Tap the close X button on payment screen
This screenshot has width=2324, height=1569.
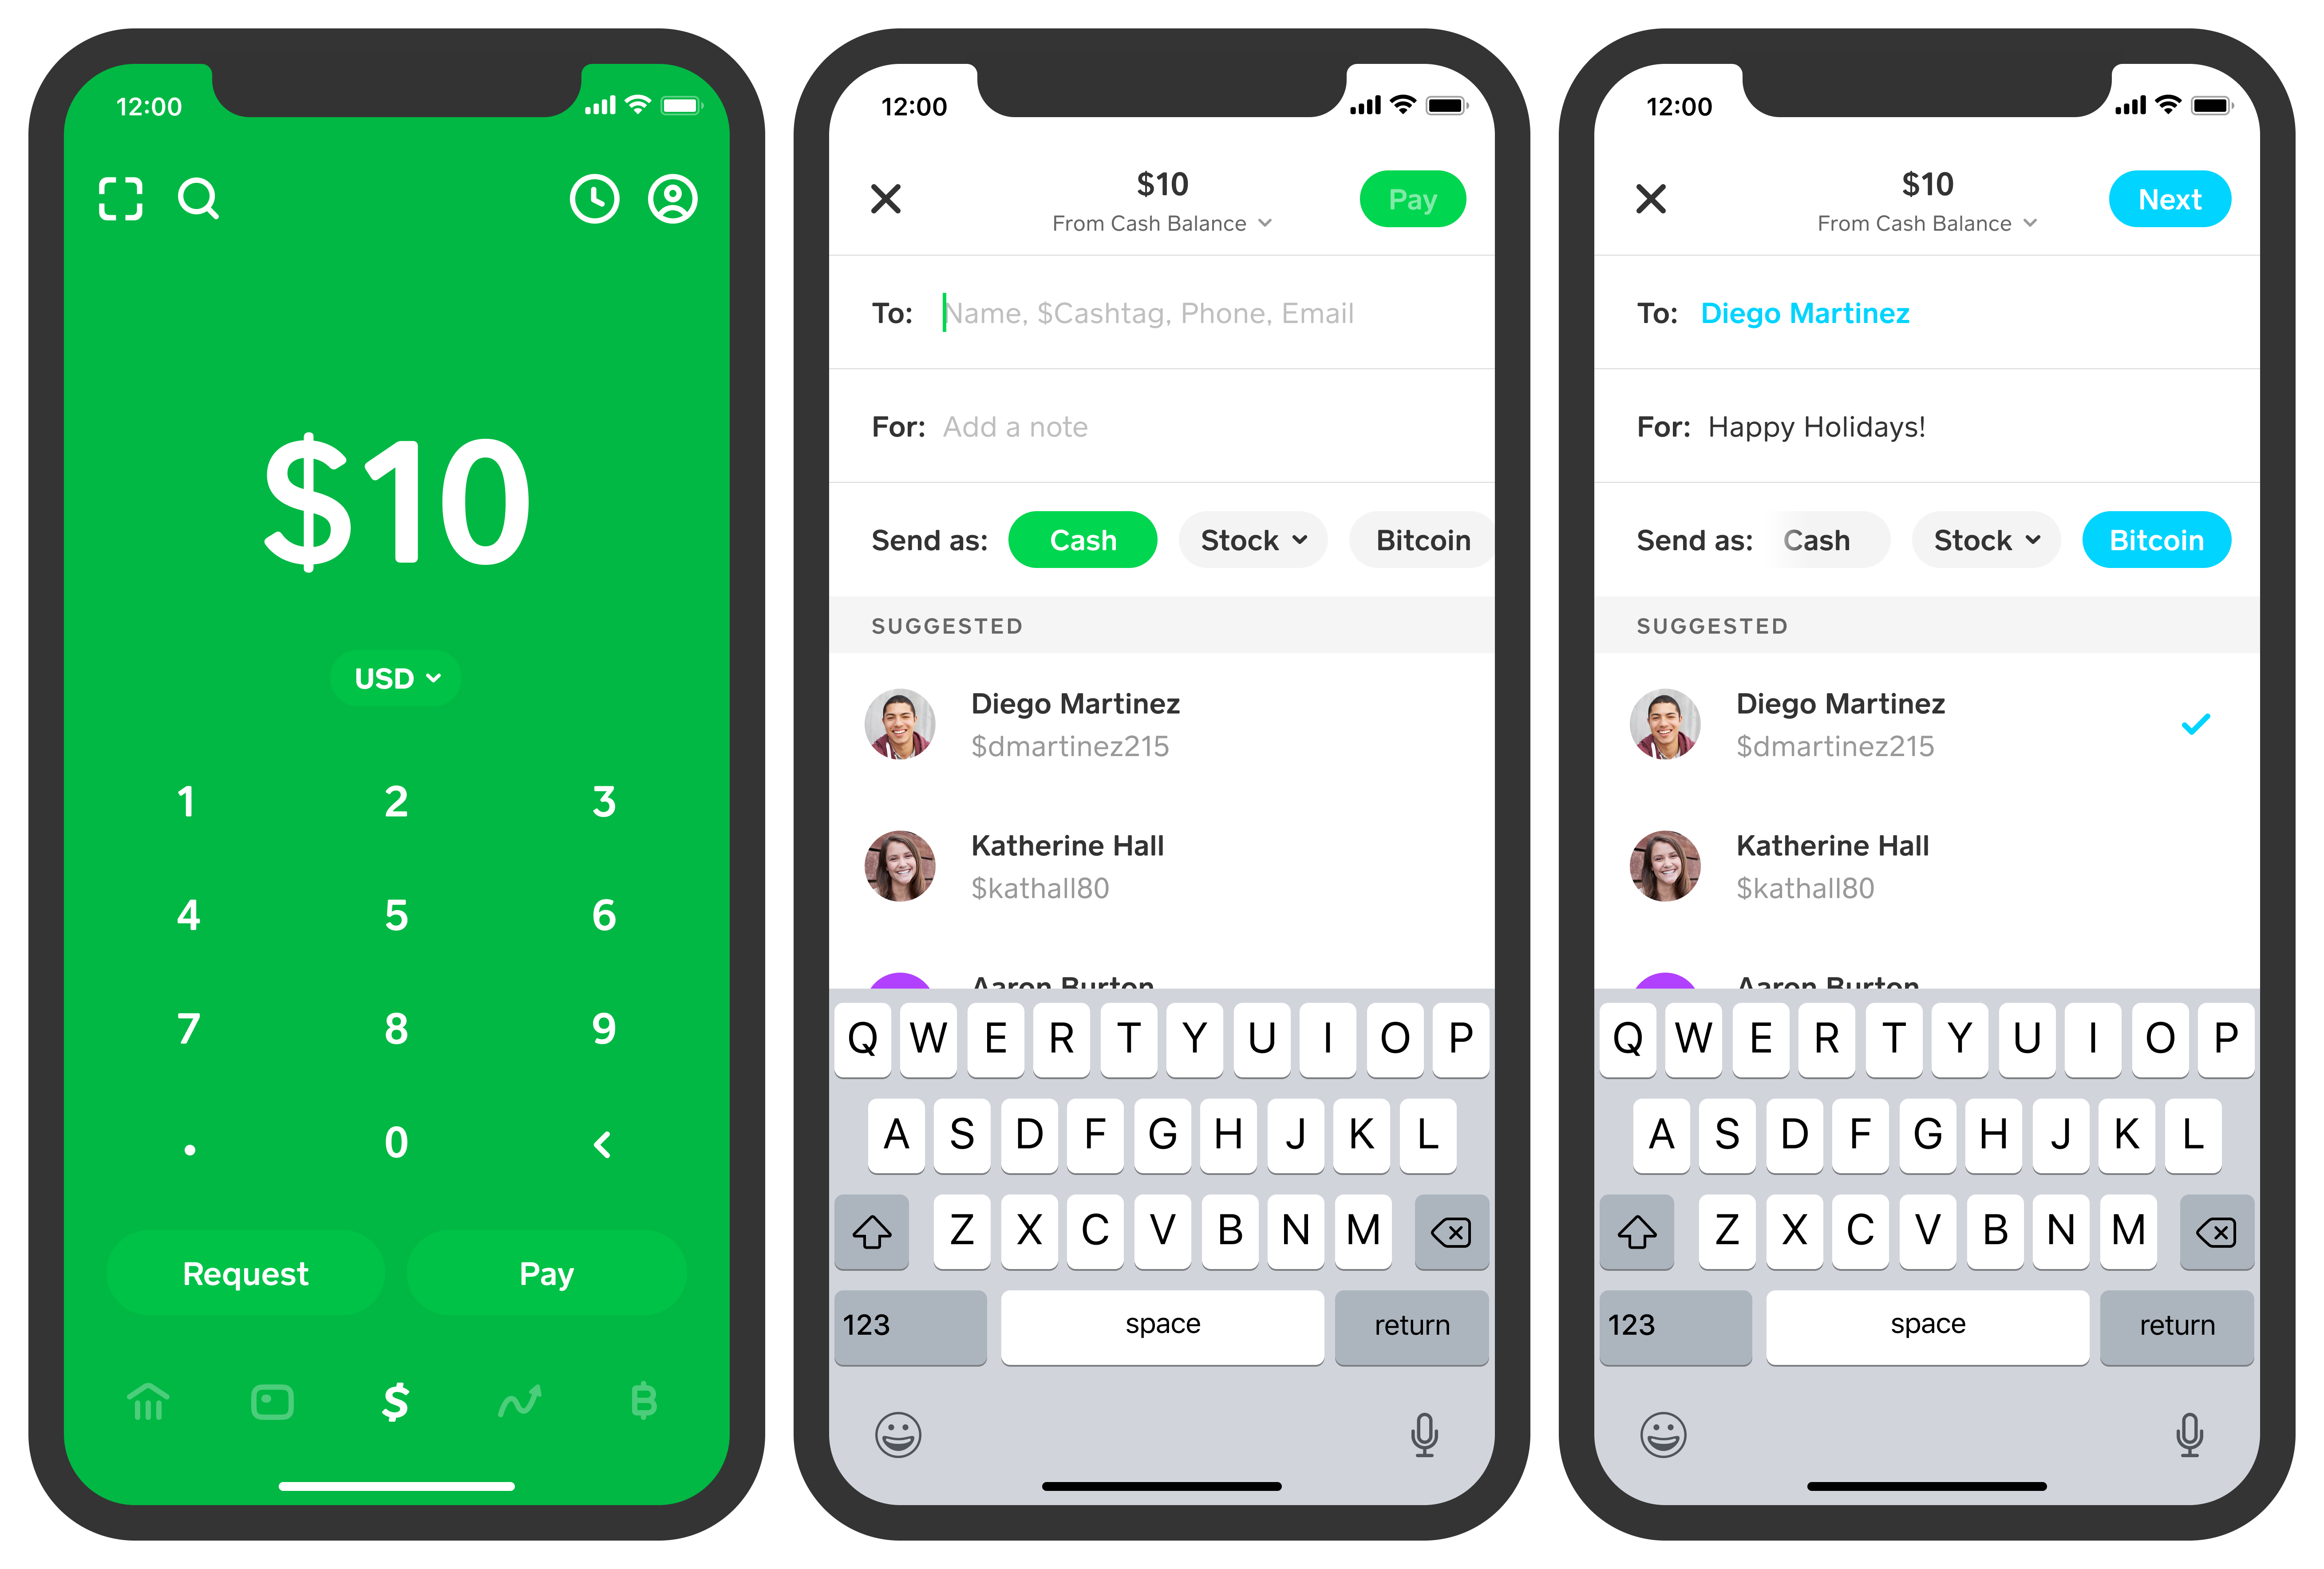(886, 198)
